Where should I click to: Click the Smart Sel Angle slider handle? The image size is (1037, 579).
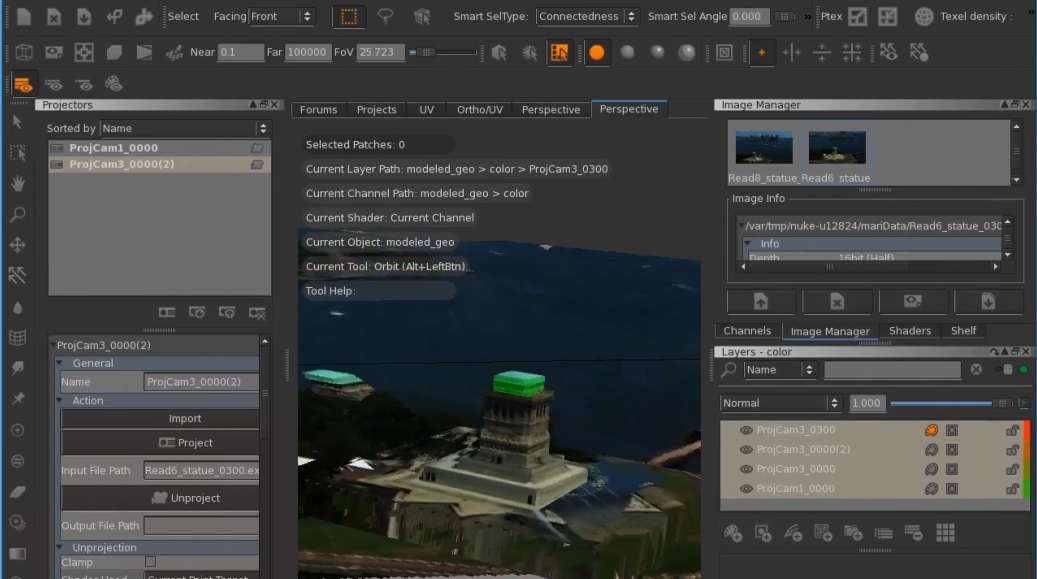coord(785,17)
